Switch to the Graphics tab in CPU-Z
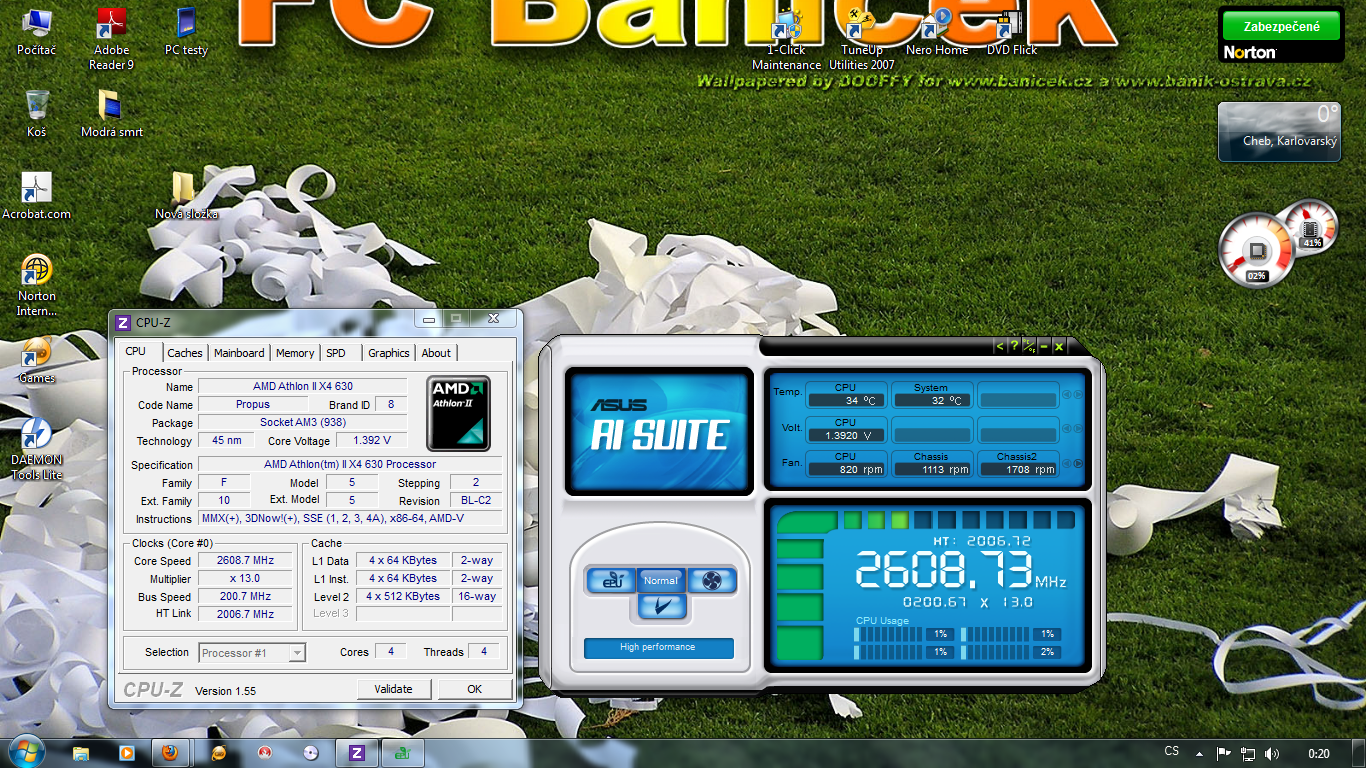The width and height of the screenshot is (1366, 768). [x=389, y=353]
